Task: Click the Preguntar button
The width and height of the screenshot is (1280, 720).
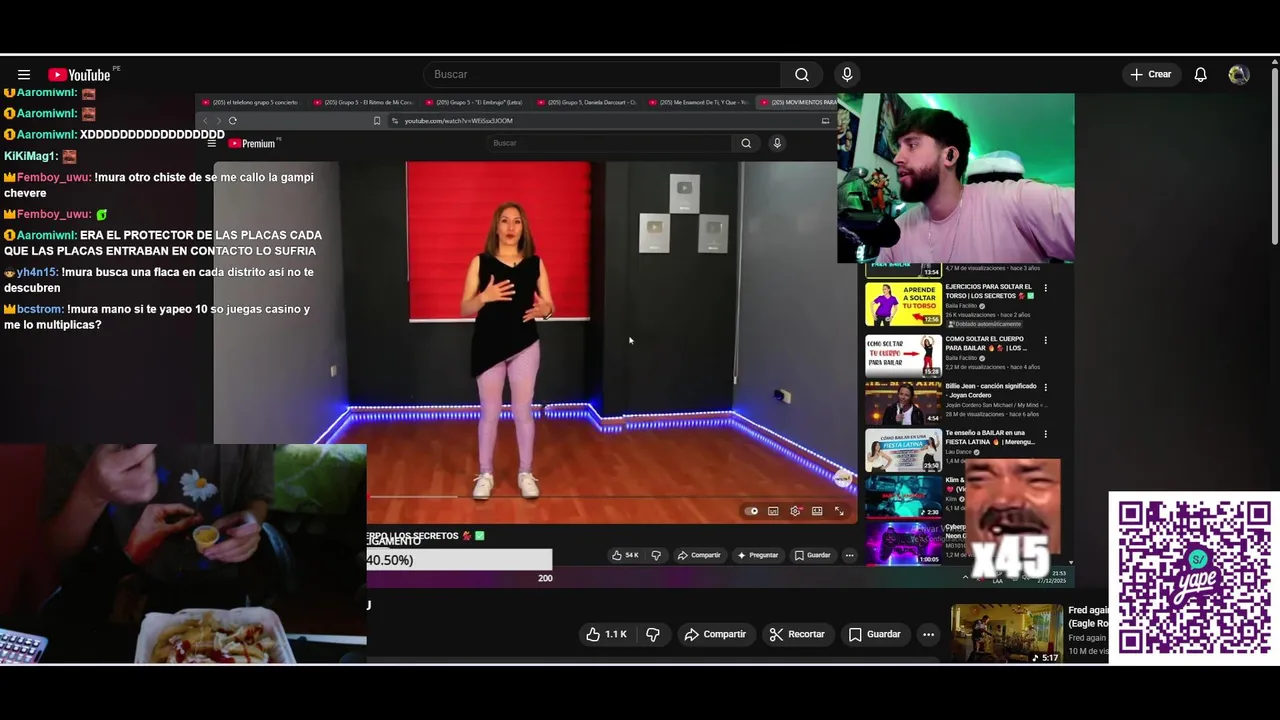Action: click(x=757, y=555)
